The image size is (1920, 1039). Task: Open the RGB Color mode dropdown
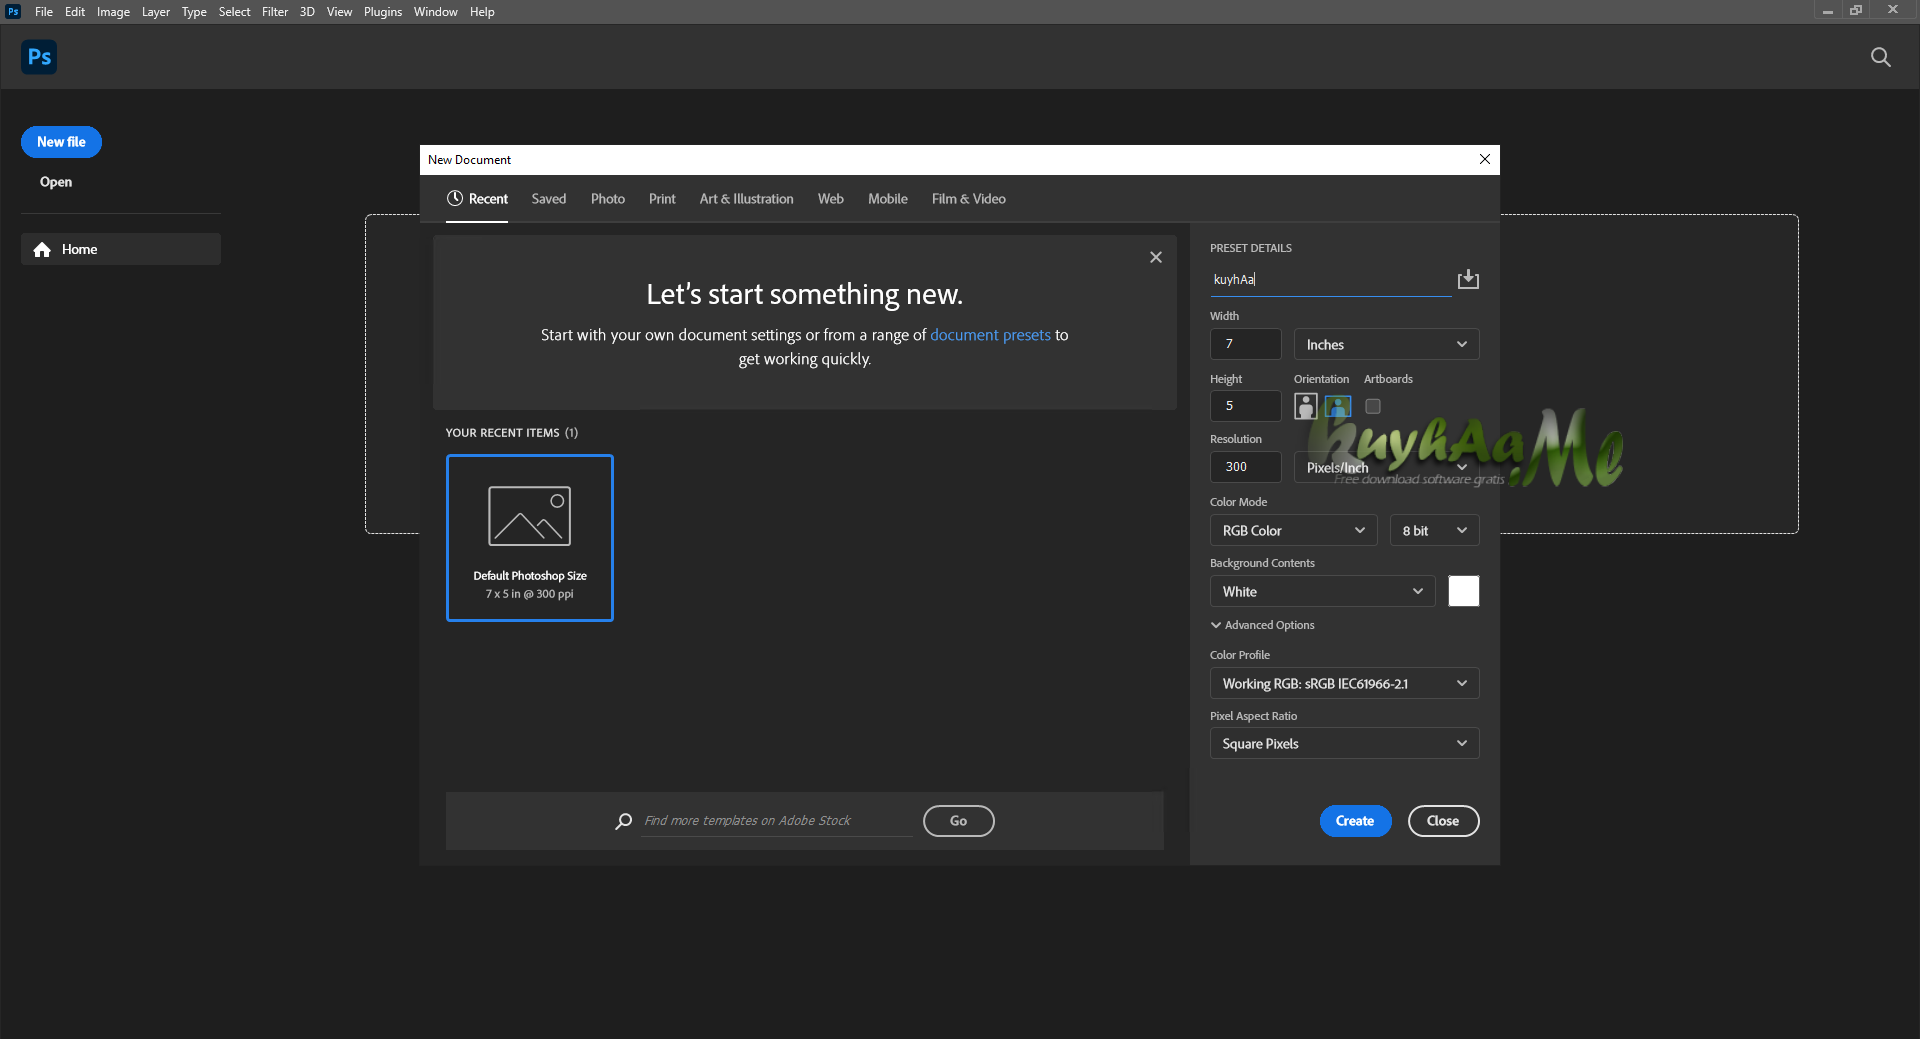1293,530
